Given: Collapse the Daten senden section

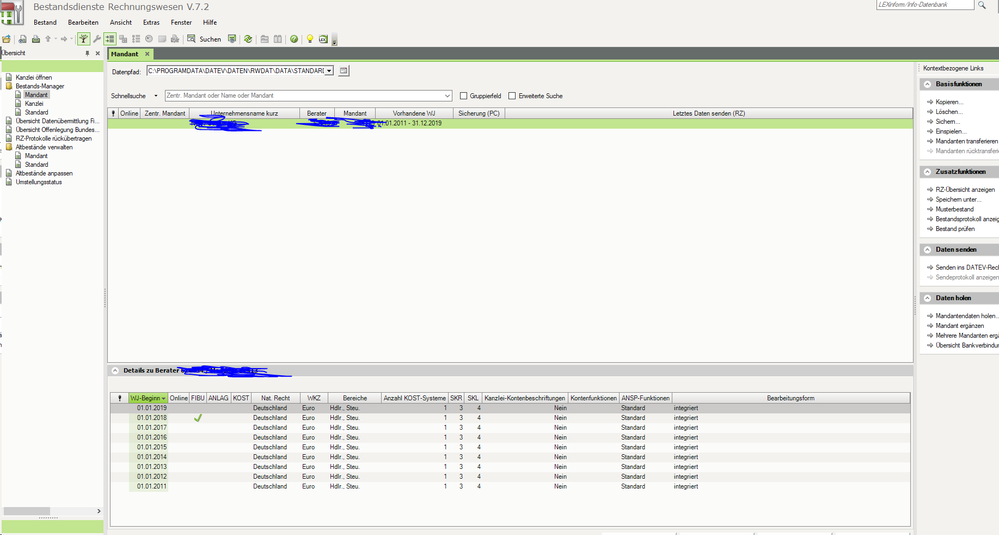Looking at the screenshot, I should (x=928, y=250).
